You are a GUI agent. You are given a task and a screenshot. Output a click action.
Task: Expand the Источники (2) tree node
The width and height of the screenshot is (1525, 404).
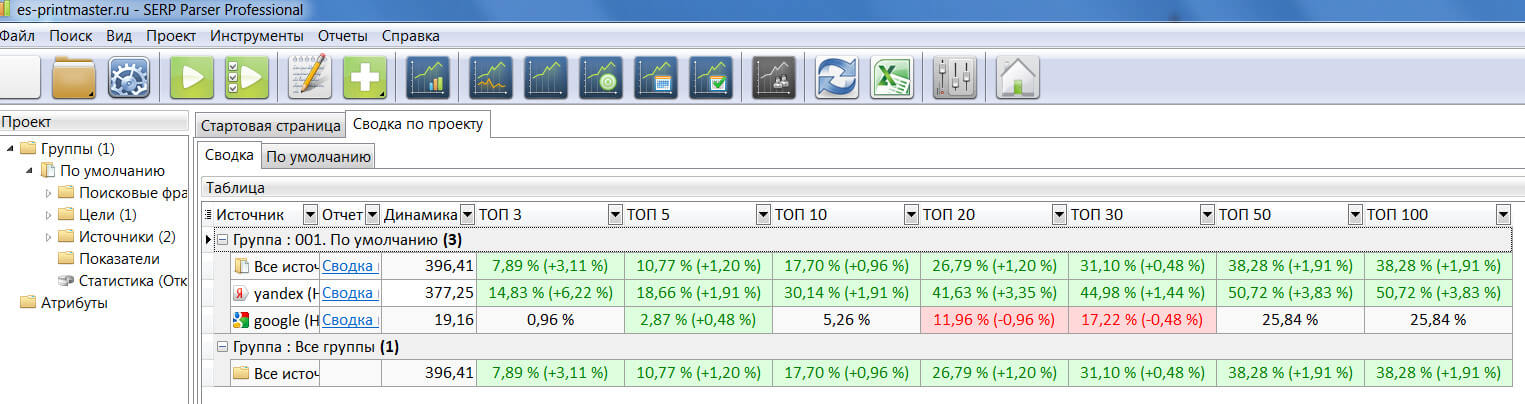(x=47, y=237)
